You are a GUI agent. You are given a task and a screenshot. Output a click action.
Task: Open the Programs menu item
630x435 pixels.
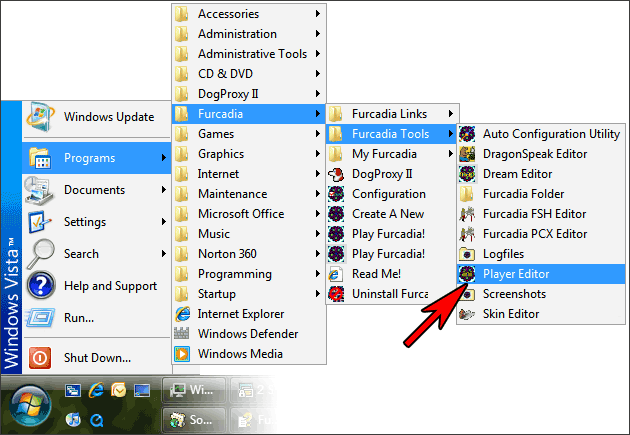coord(96,158)
